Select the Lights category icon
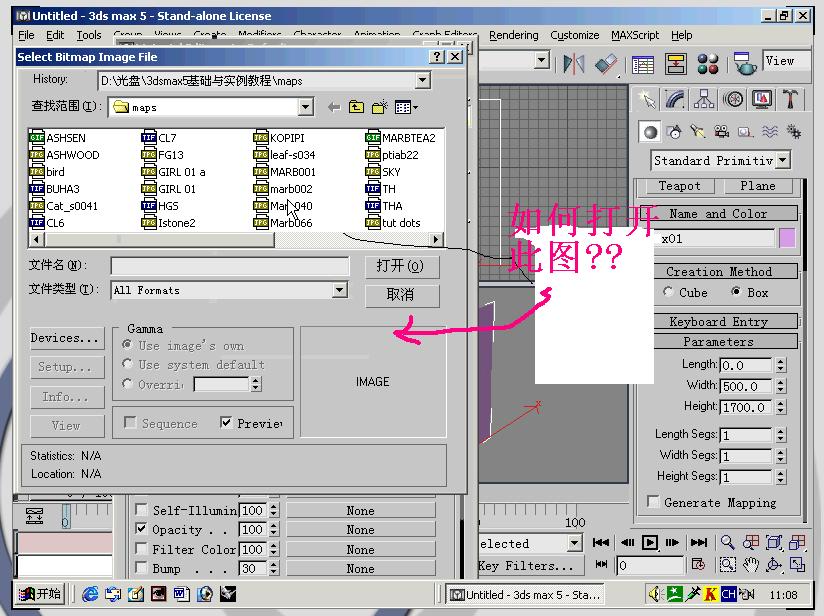The image size is (824, 616). click(x=698, y=132)
